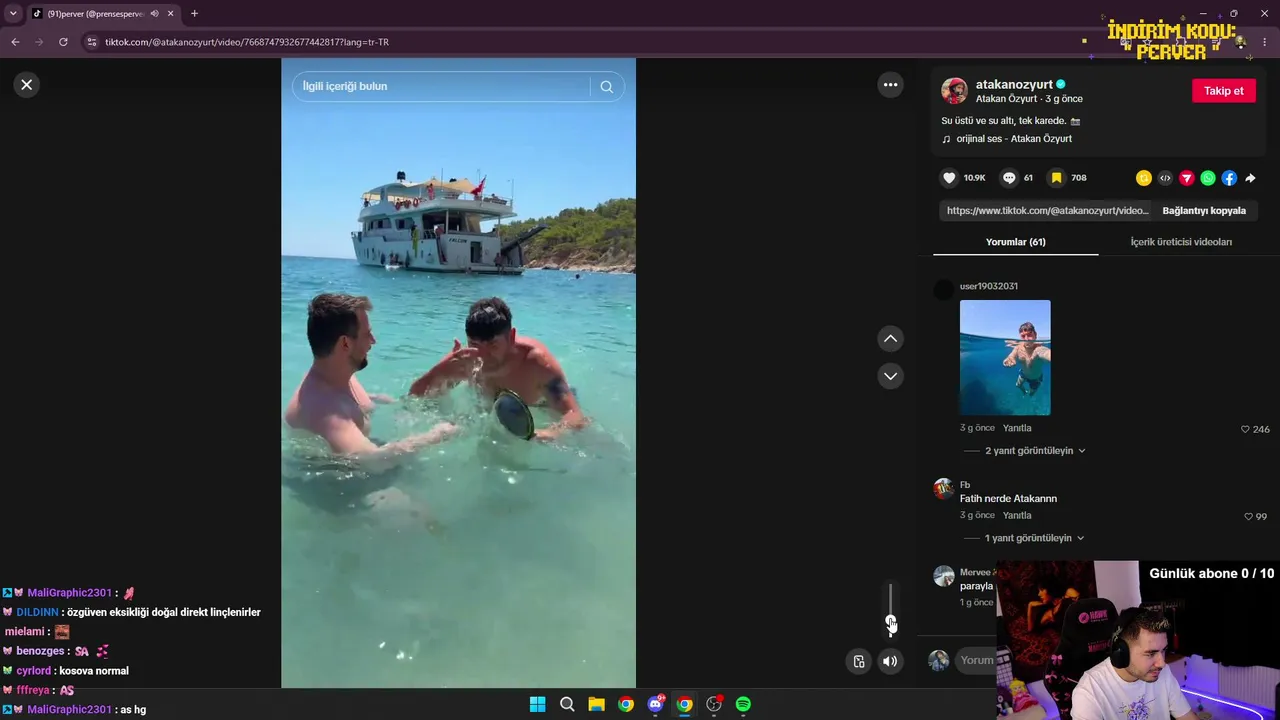
Task: Reload the TikTok page
Action: [x=63, y=42]
